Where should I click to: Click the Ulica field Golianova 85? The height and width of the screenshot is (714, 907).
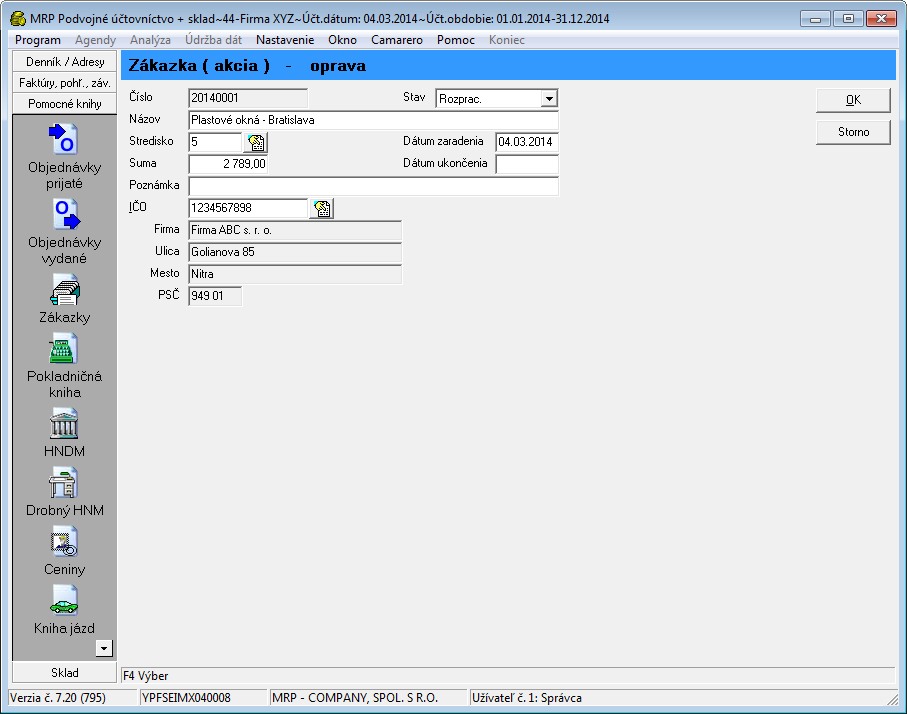295,252
